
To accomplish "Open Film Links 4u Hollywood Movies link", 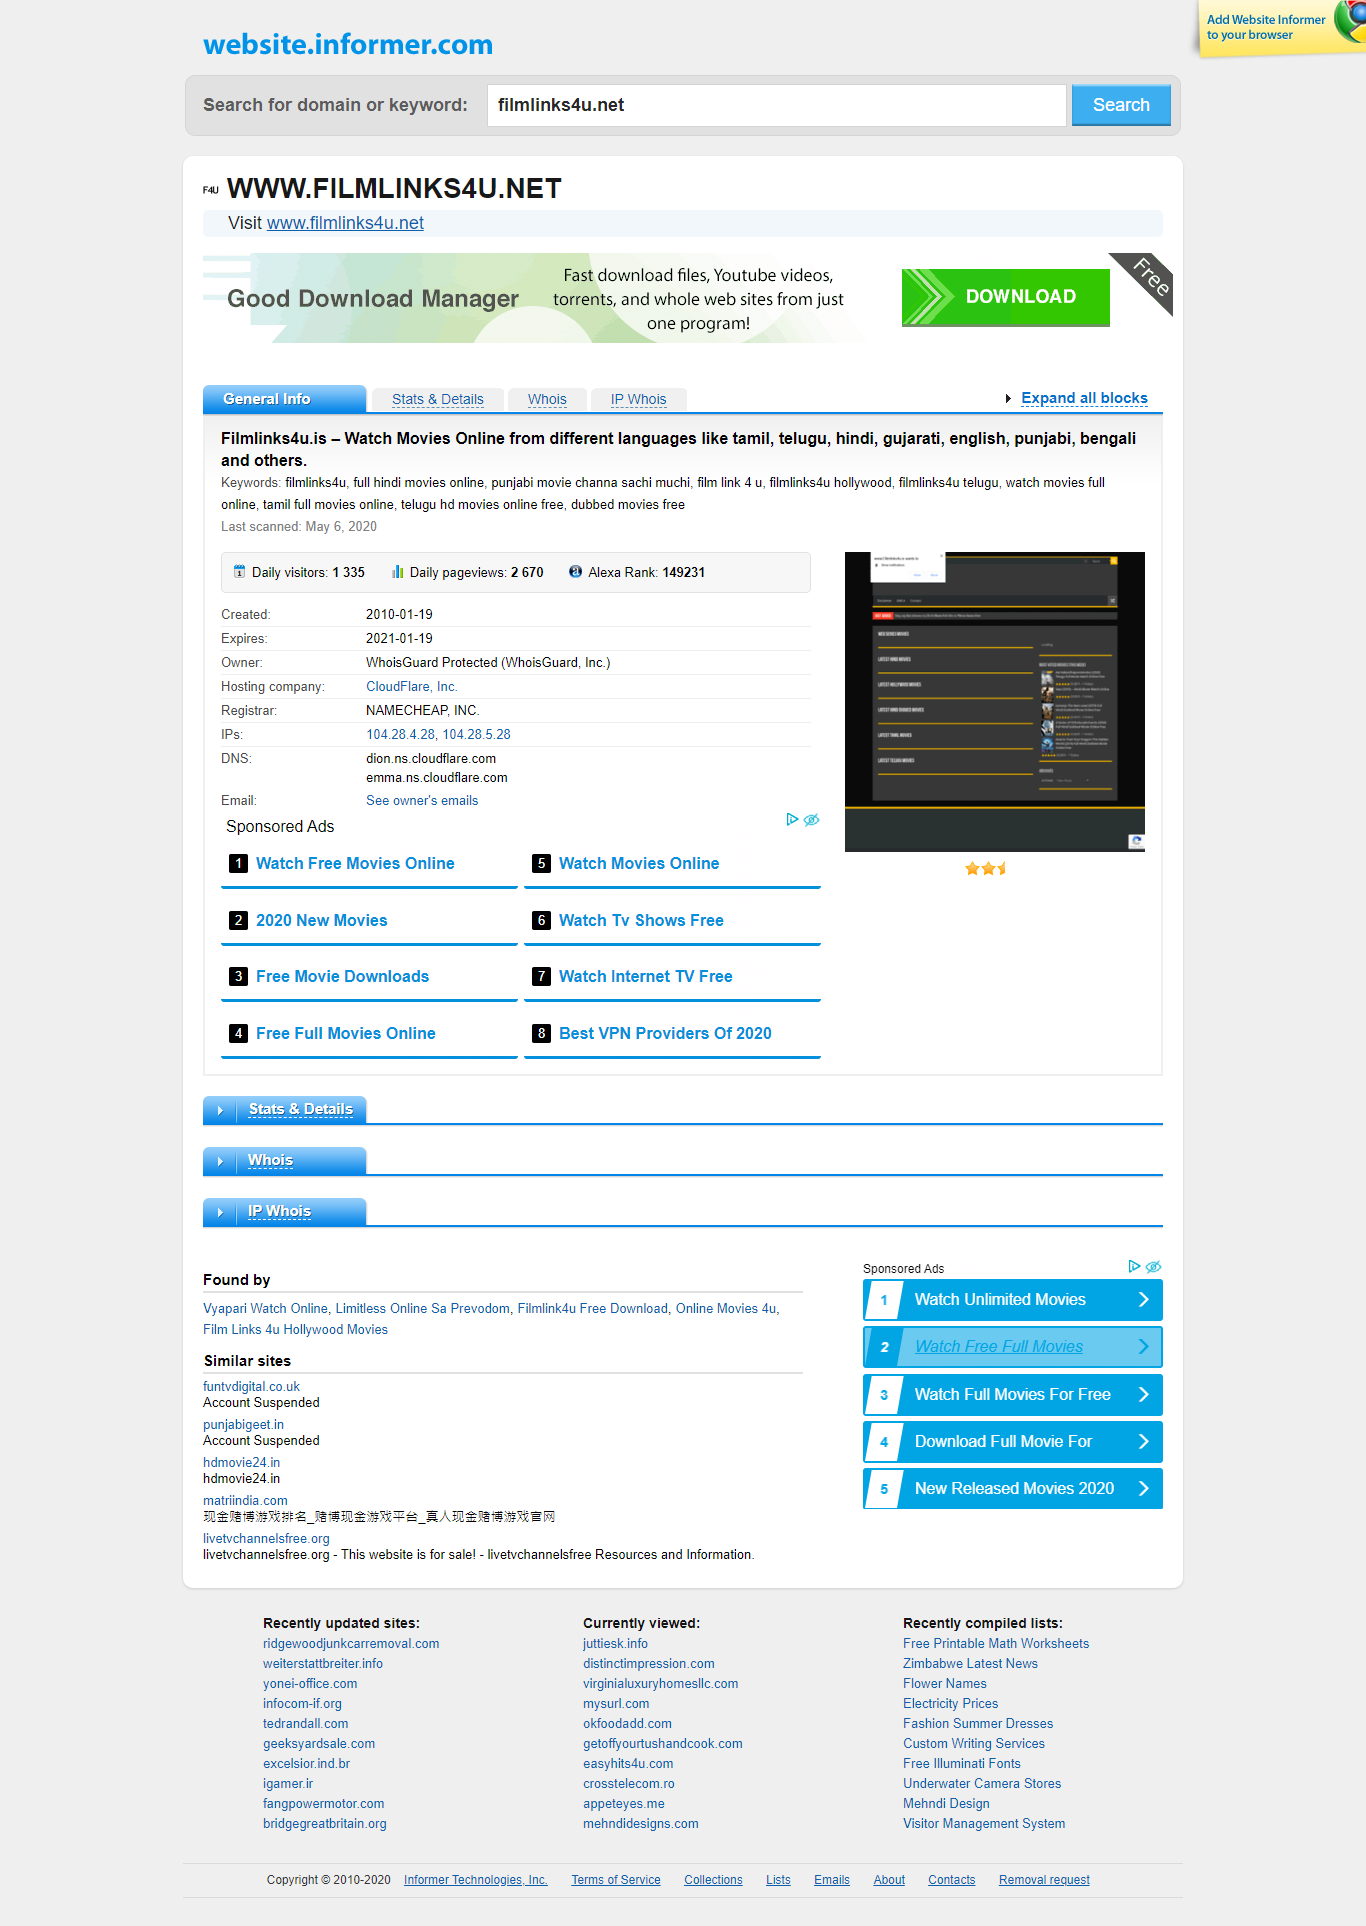I will tap(295, 1330).
